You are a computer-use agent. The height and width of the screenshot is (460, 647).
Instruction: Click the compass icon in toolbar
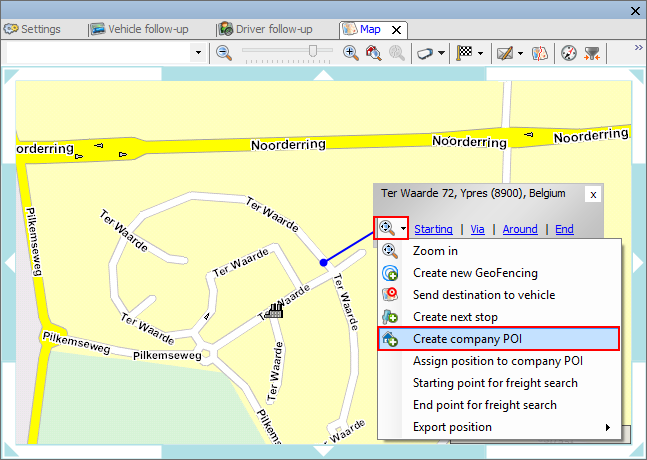pyautogui.click(x=568, y=52)
